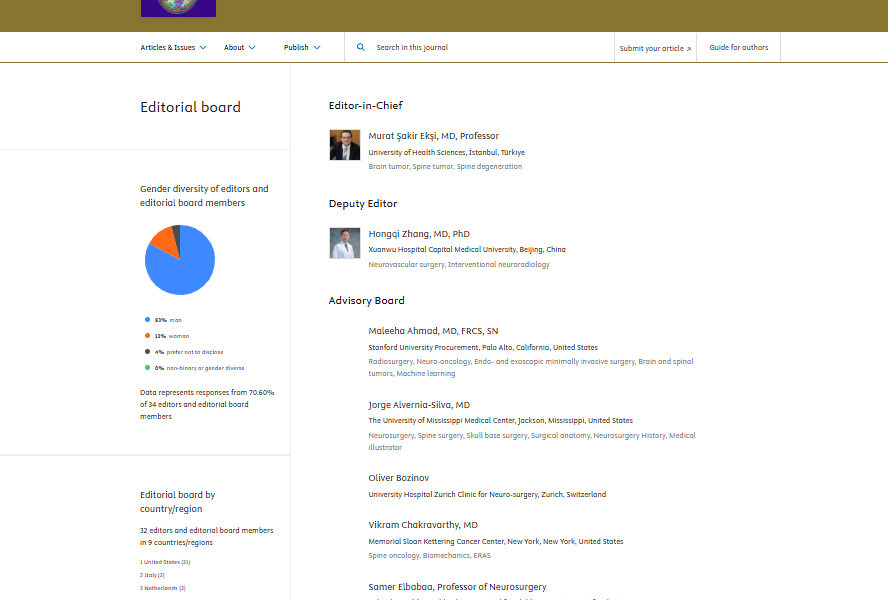Click the search magnifier icon

[361, 47]
